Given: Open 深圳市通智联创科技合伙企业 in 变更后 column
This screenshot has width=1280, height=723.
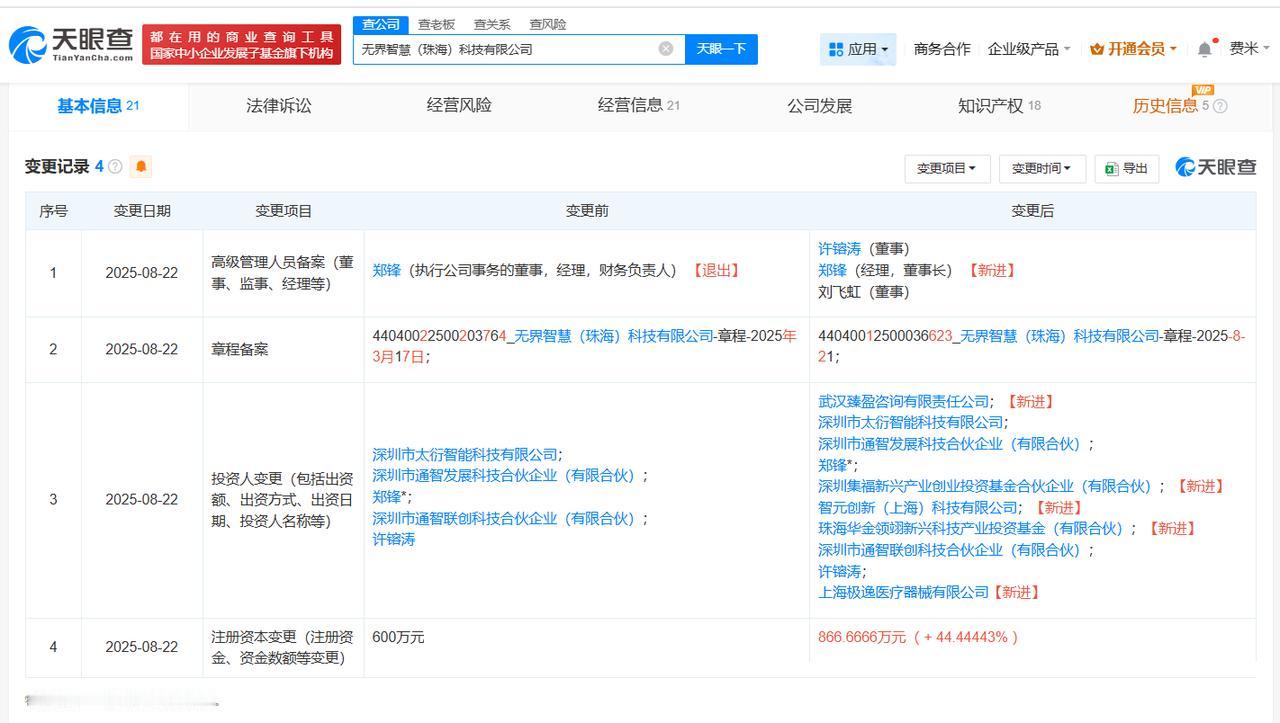Looking at the screenshot, I should coord(950,550).
